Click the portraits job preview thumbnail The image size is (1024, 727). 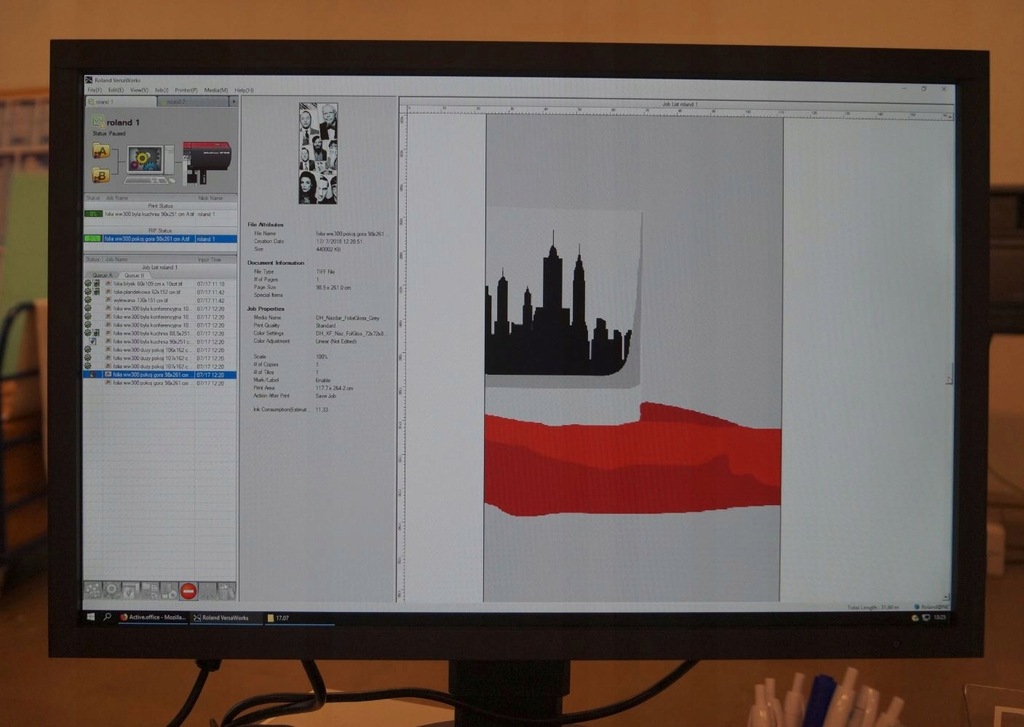click(x=318, y=153)
